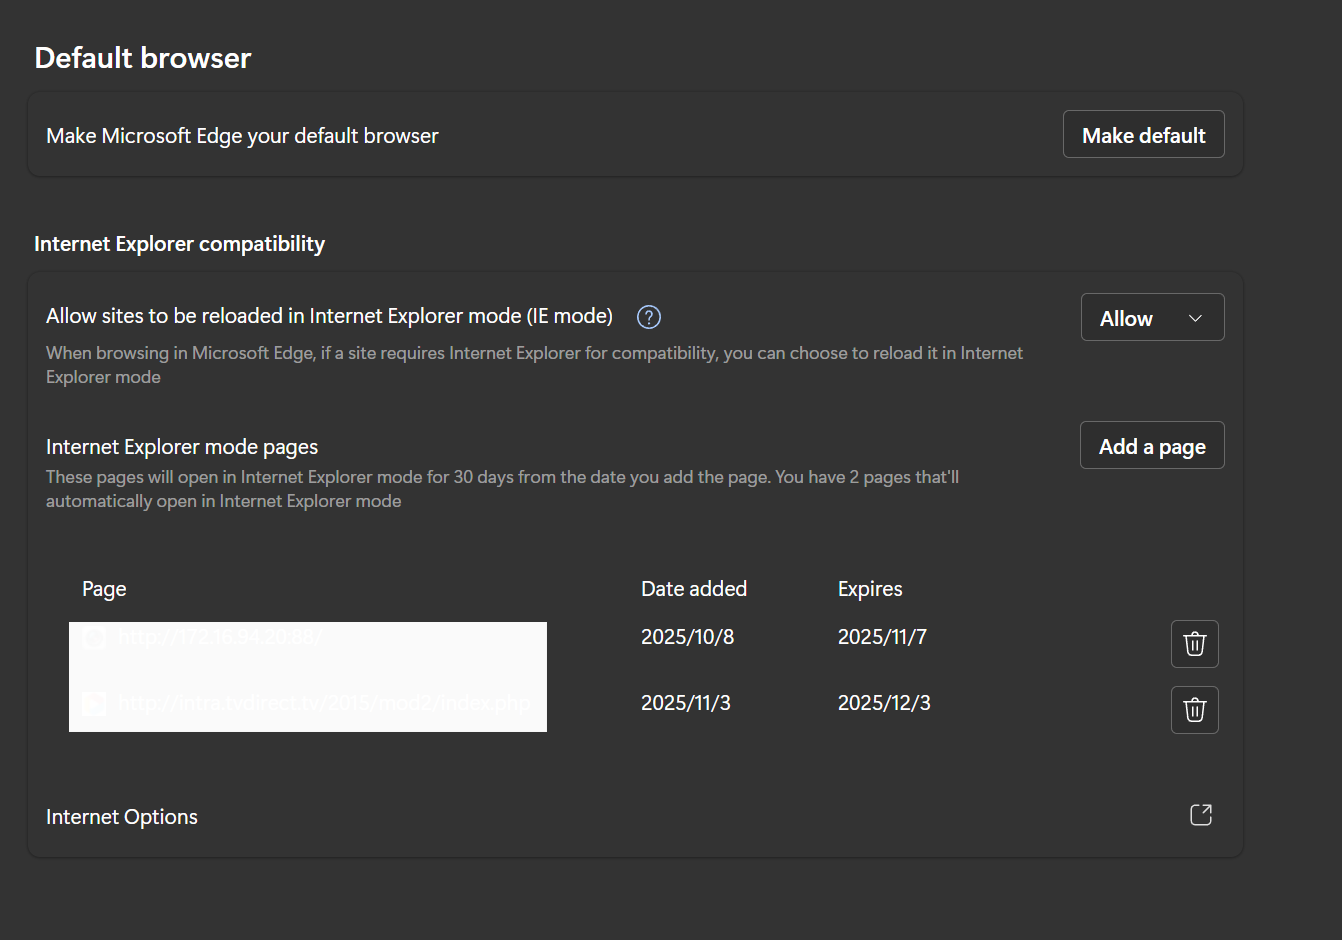1342x940 pixels.
Task: Click the Internet Options label
Action: [x=122, y=817]
